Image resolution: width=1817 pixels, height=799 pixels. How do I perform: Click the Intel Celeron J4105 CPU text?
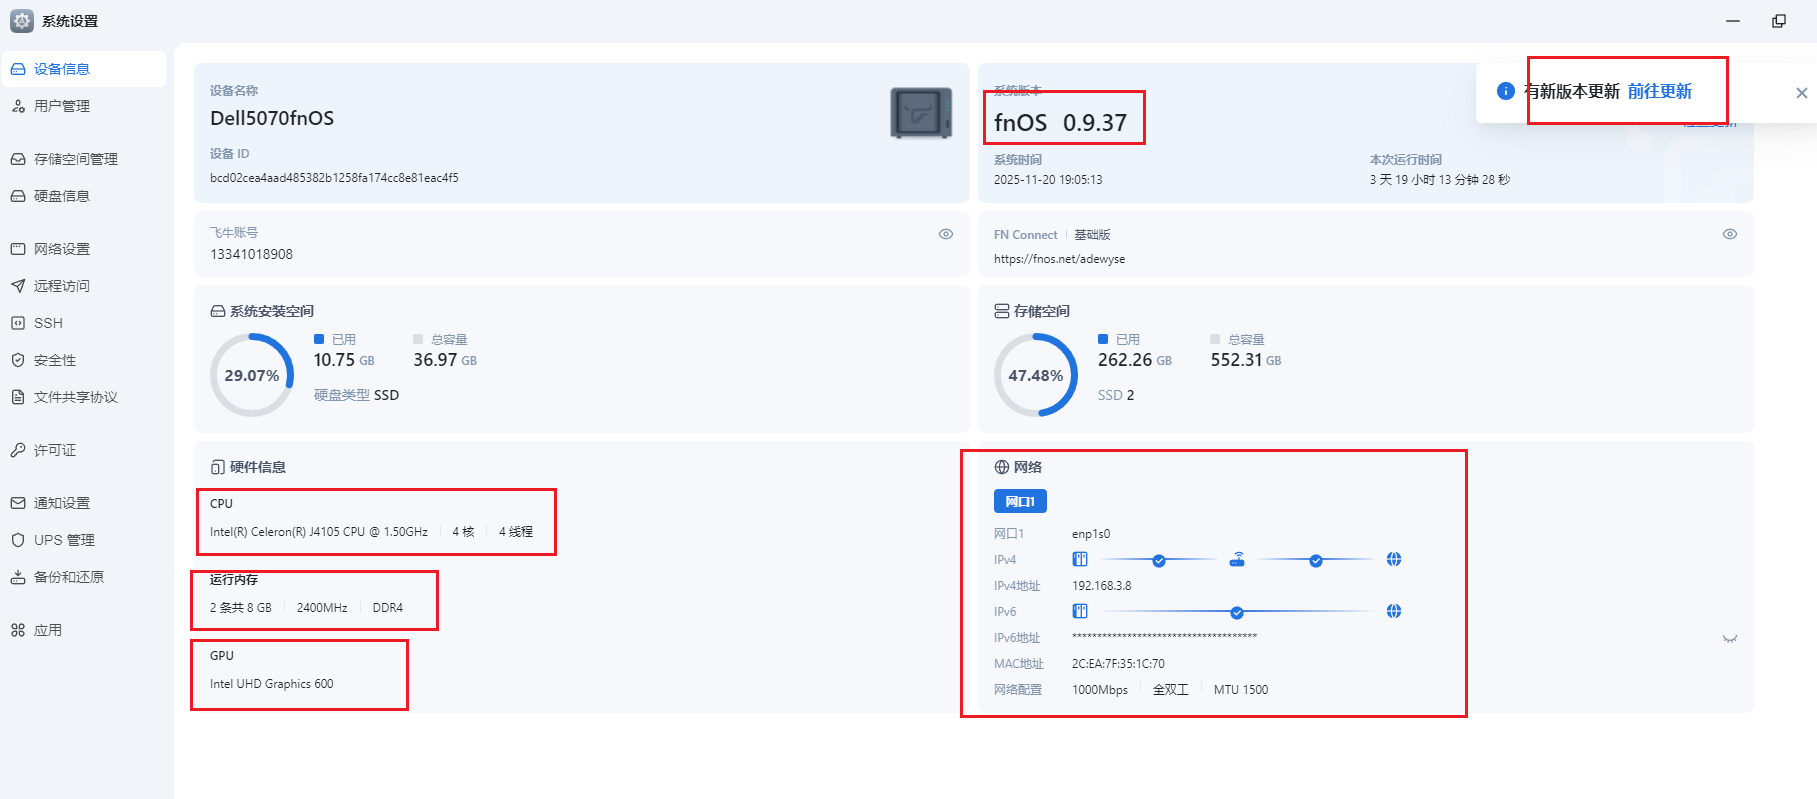pyautogui.click(x=319, y=532)
